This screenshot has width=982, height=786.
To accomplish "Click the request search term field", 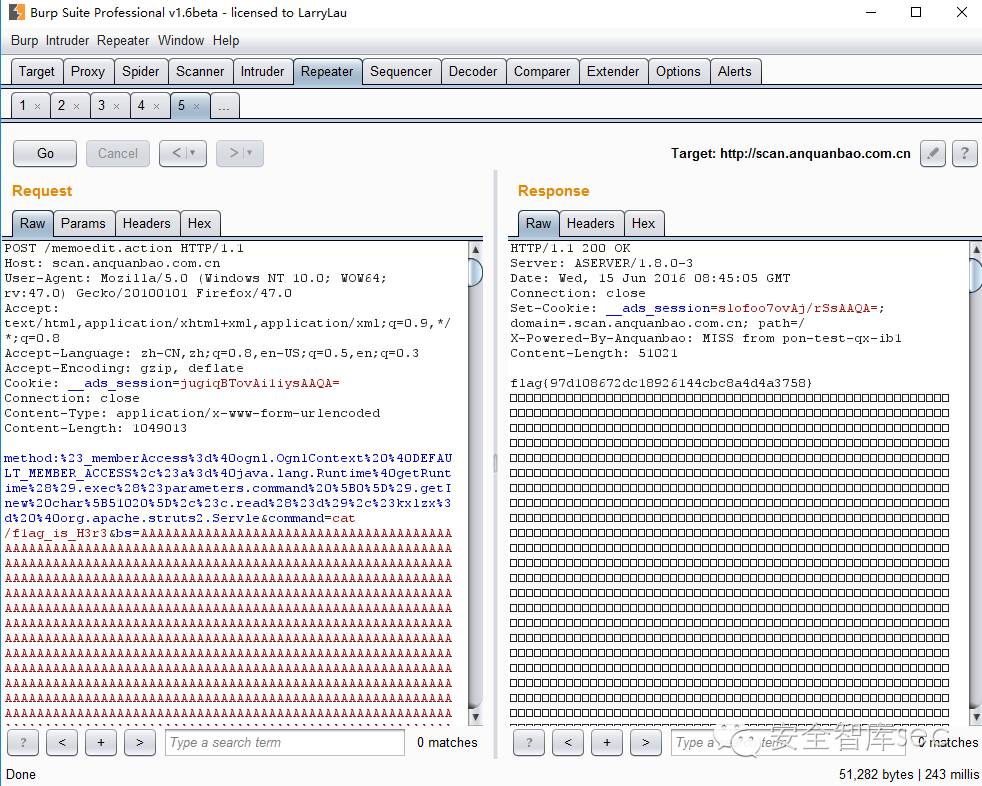I will 285,743.
